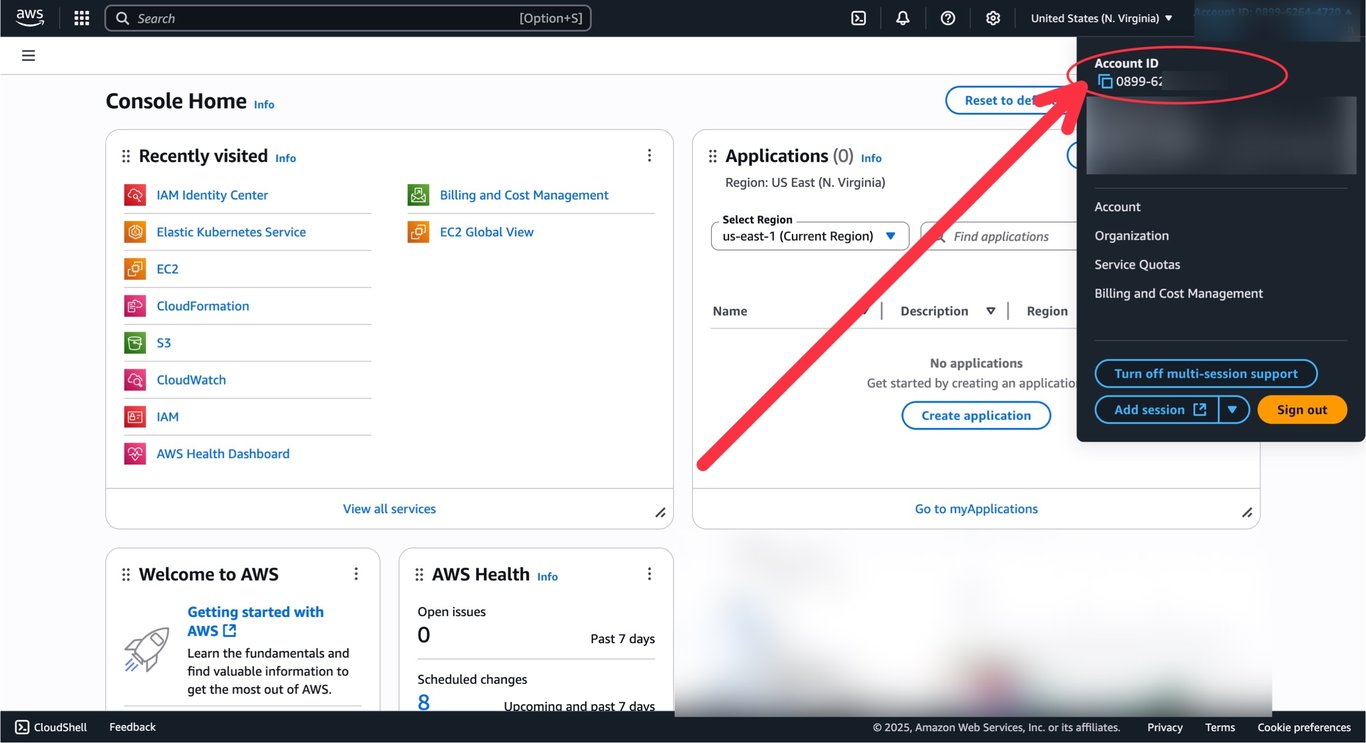
Task: Select Organization in the account menu
Action: (1132, 236)
